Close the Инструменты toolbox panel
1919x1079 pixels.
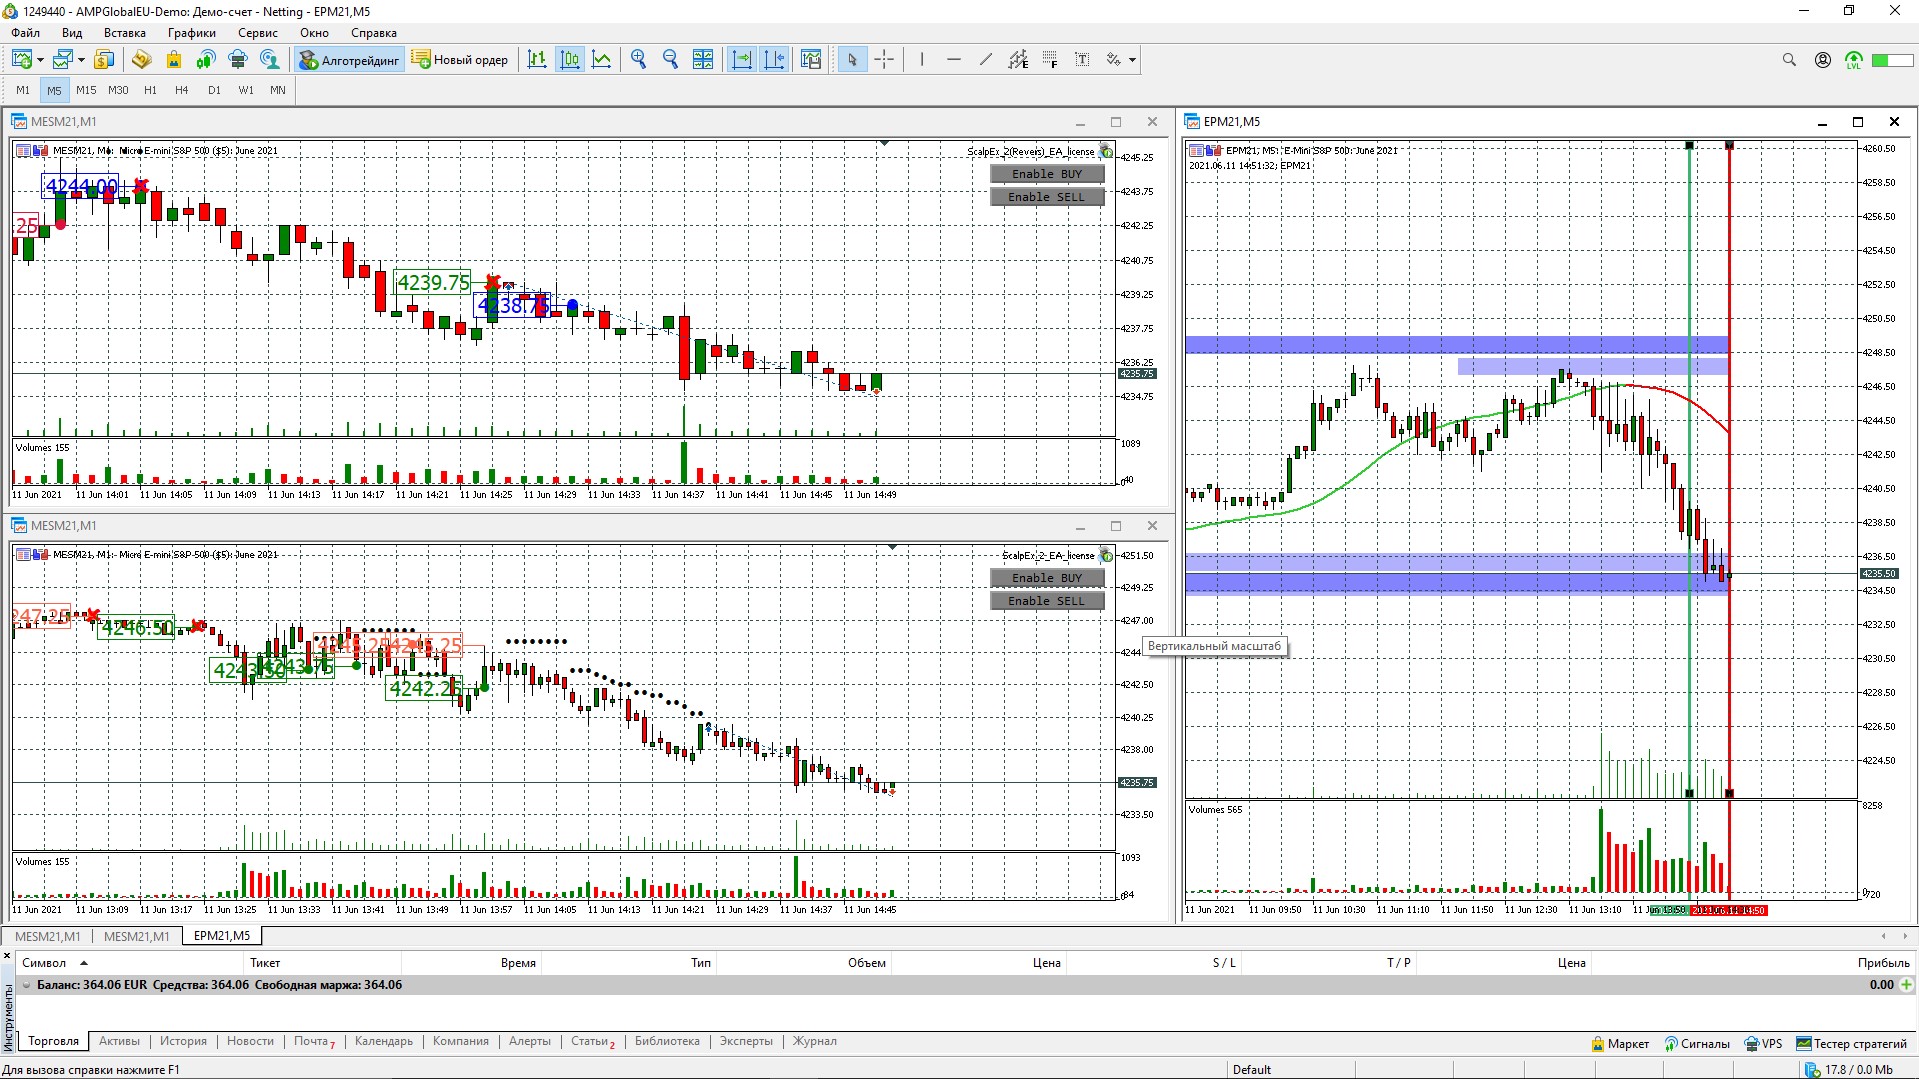(x=7, y=957)
